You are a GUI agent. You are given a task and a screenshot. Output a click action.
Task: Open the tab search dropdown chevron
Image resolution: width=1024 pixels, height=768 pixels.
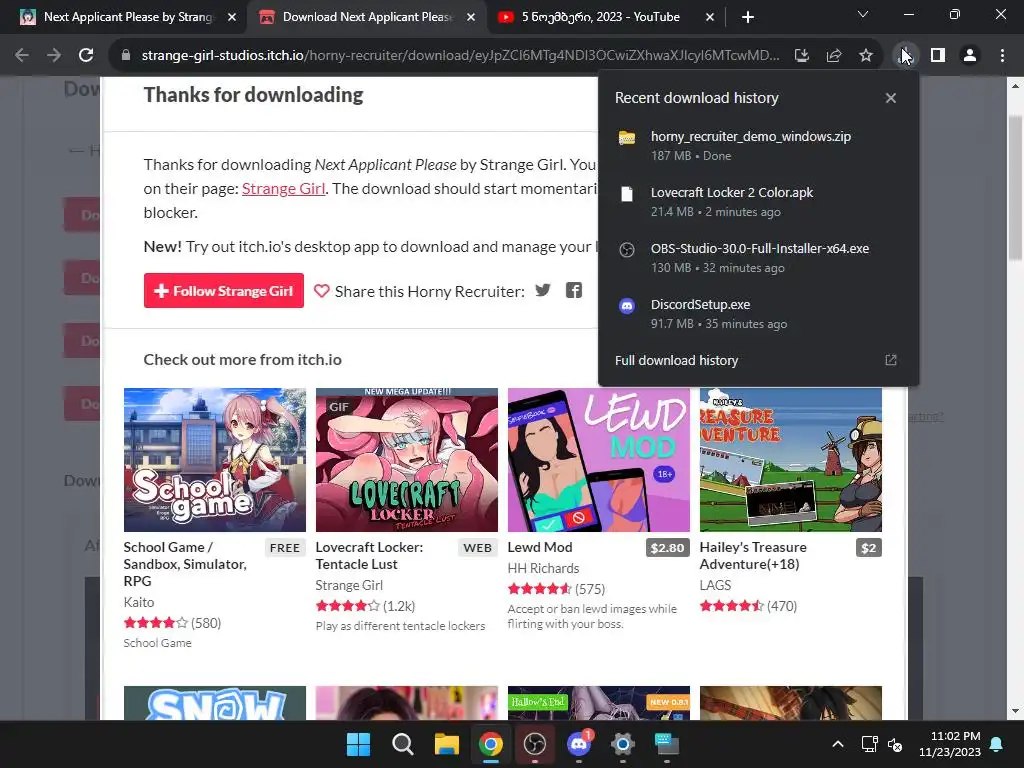pos(863,14)
